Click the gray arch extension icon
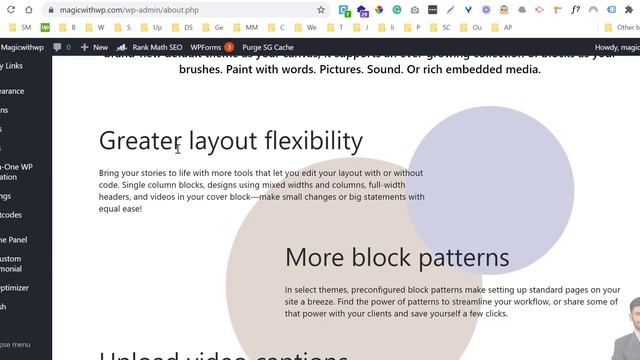The width and height of the screenshot is (640, 360). coord(593,10)
